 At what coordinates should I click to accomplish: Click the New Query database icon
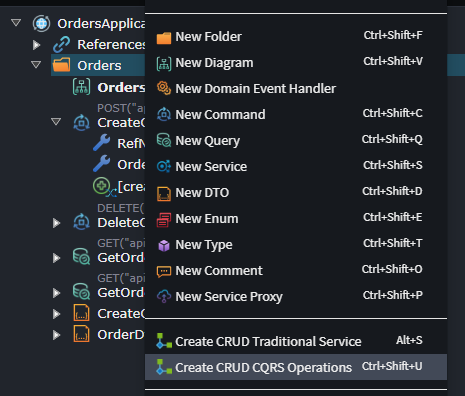click(x=164, y=140)
